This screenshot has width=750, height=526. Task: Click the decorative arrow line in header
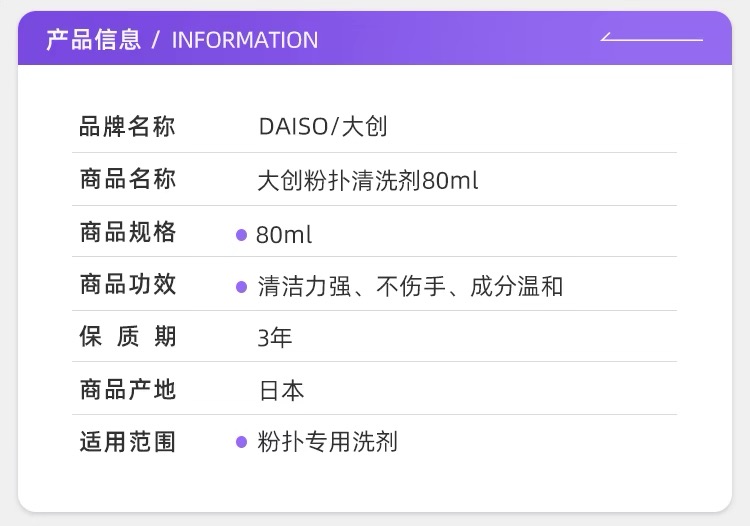click(651, 39)
